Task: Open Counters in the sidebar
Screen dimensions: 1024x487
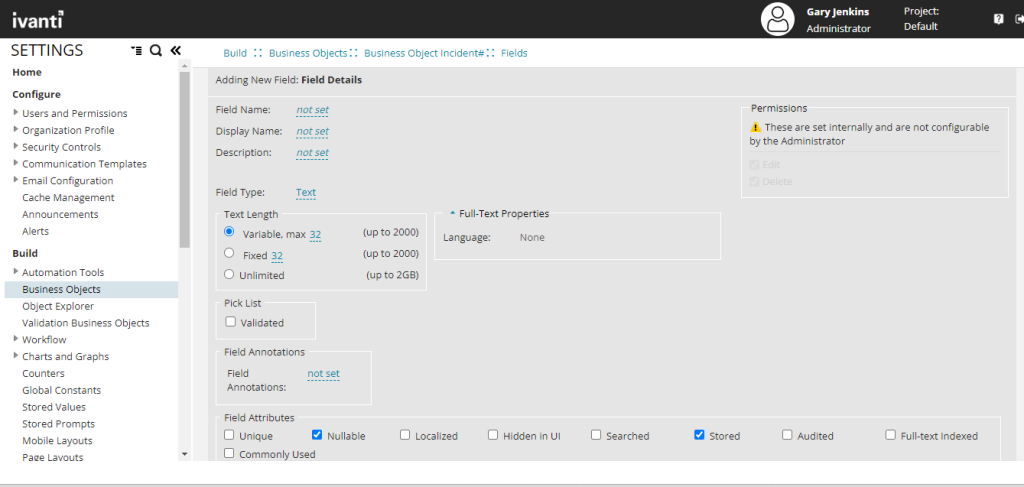Action: (43, 373)
